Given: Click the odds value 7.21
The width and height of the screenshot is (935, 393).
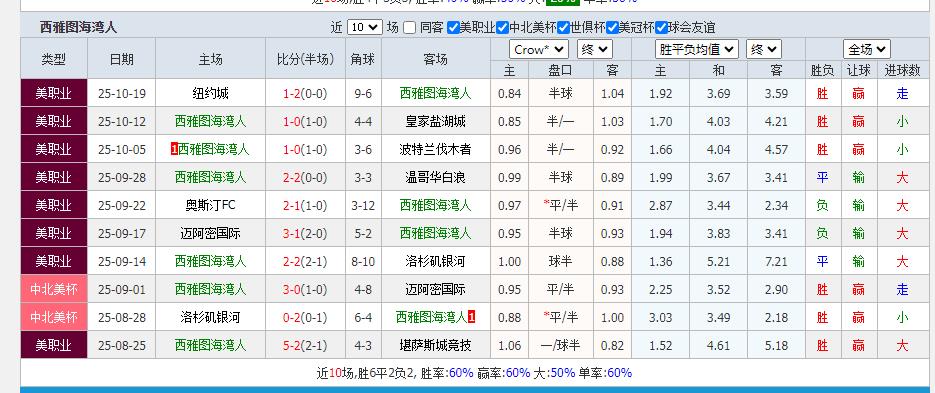Looking at the screenshot, I should click(776, 261).
